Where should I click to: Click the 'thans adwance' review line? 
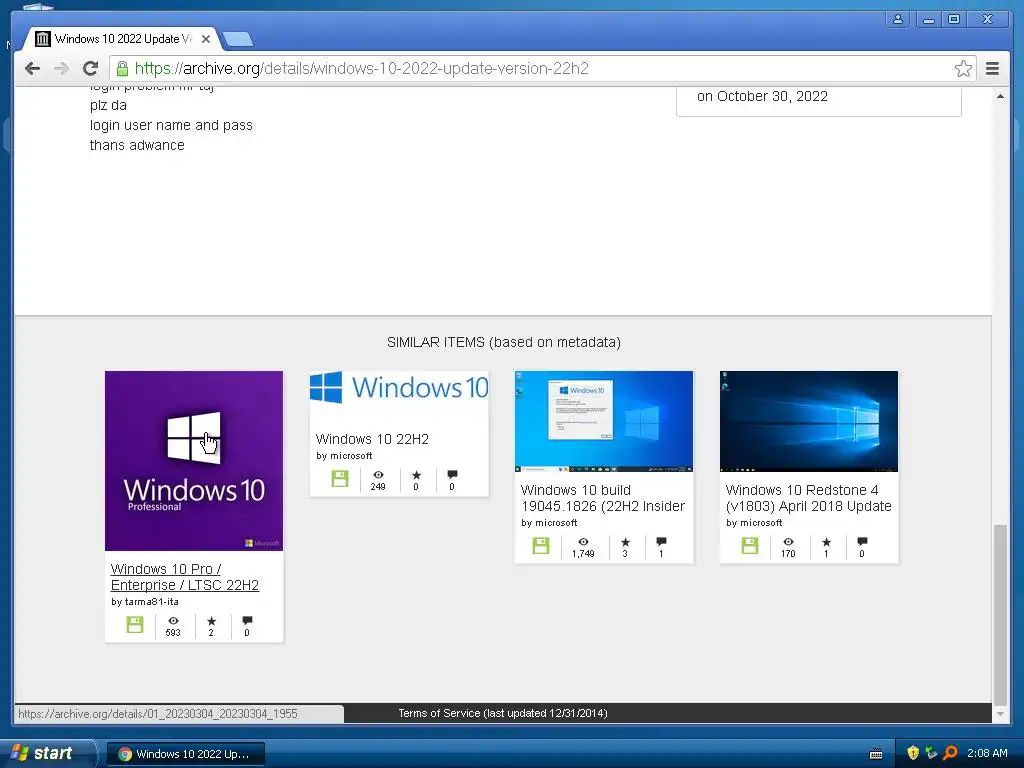tap(137, 145)
